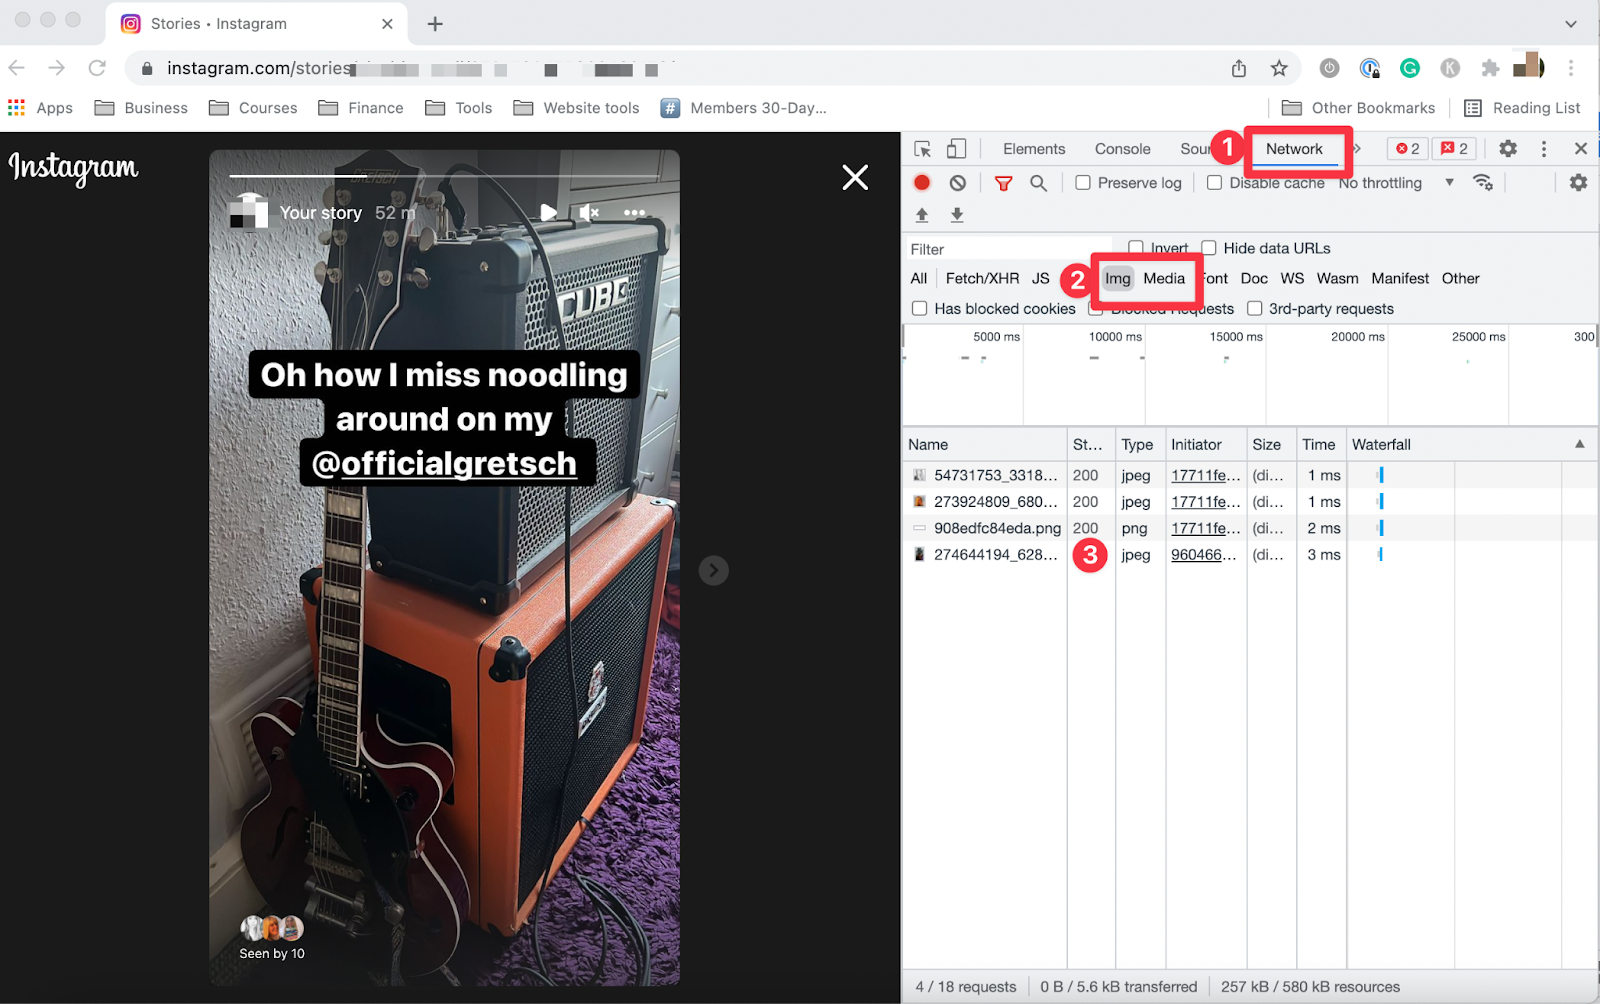Stop recording network log with red button
Viewport: 1600px width, 1004px height.
(x=922, y=183)
